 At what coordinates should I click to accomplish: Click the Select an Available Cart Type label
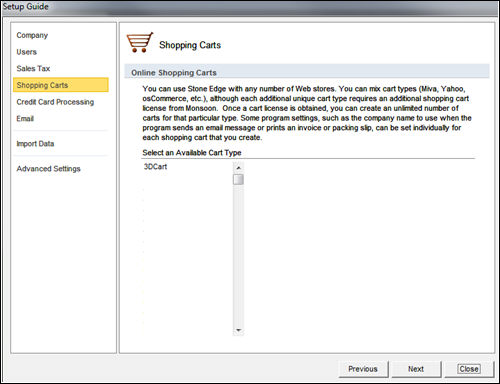[192, 153]
